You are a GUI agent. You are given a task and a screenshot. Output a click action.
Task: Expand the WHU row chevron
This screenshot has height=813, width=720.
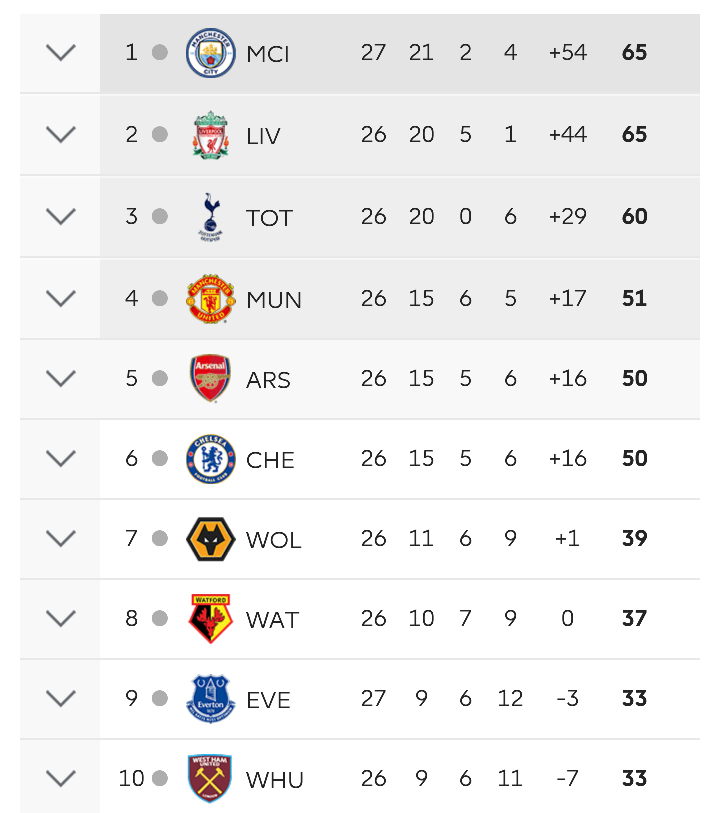pyautogui.click(x=61, y=778)
